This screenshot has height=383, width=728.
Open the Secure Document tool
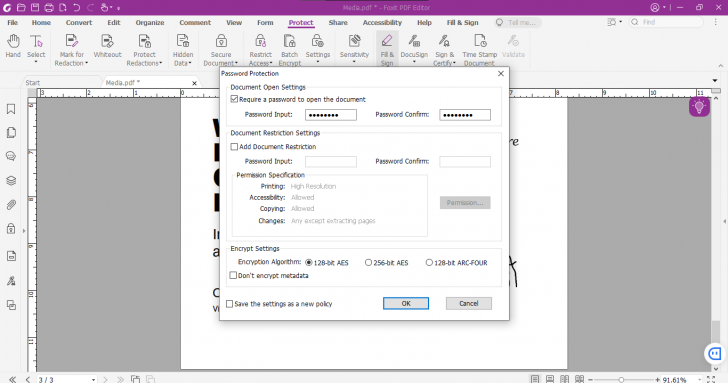[x=221, y=50]
